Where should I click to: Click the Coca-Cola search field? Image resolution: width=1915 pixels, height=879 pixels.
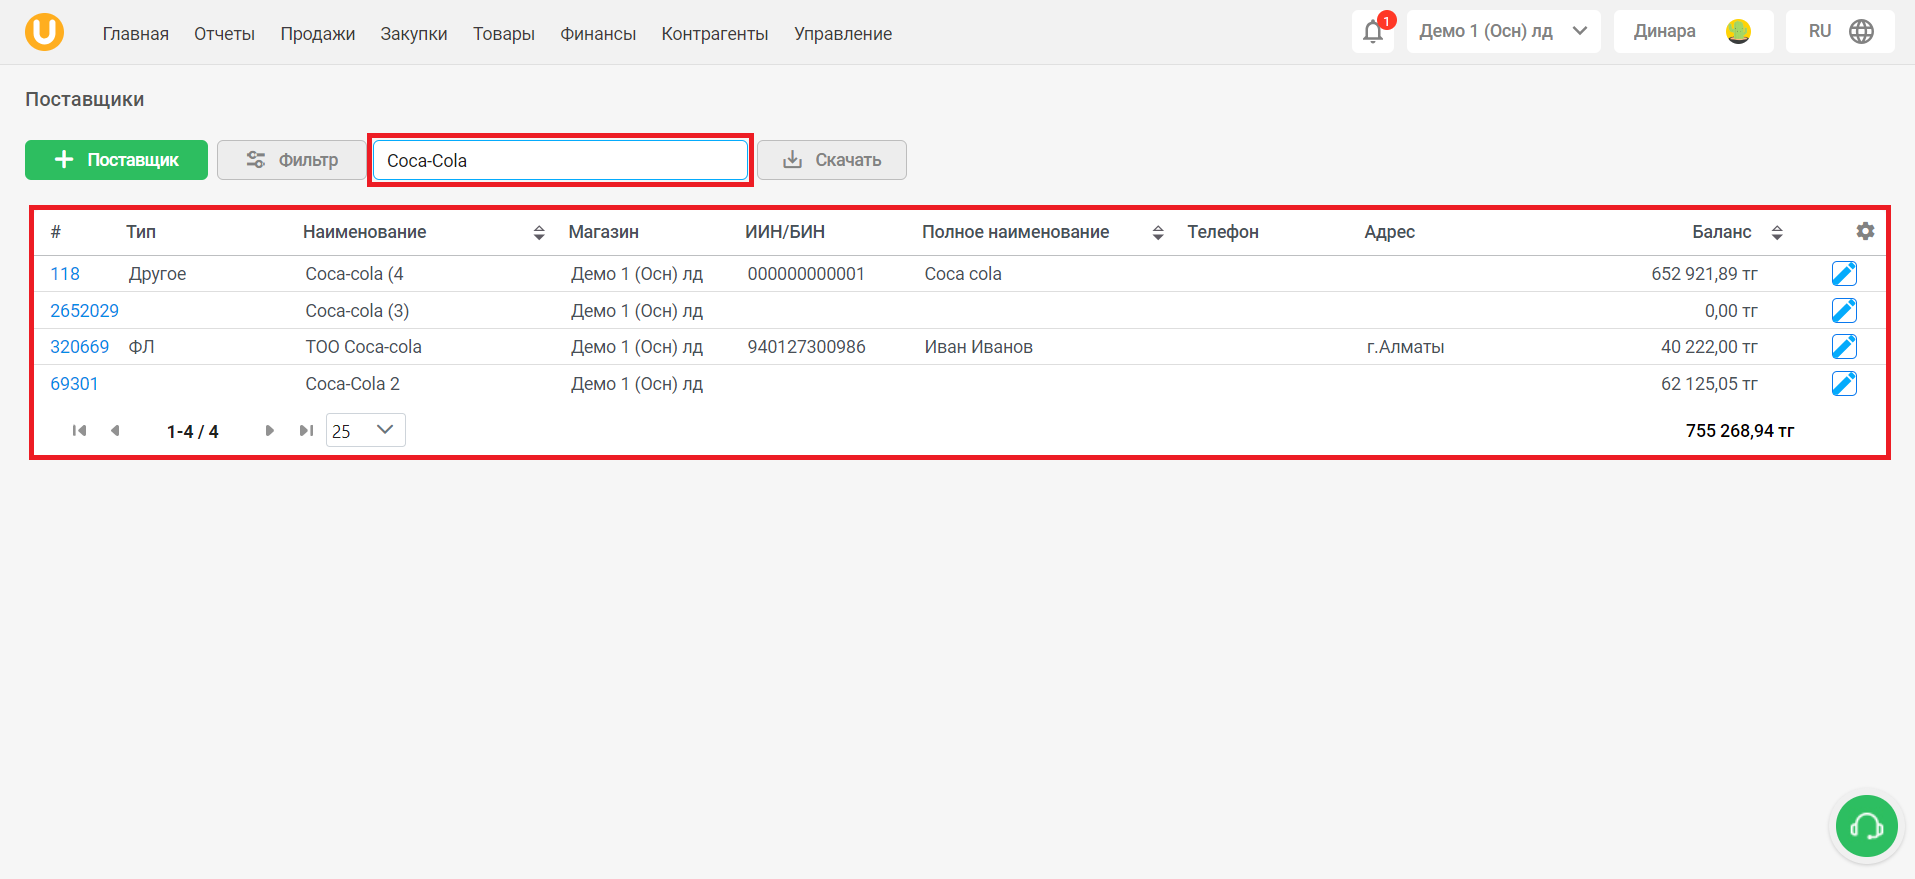click(560, 160)
